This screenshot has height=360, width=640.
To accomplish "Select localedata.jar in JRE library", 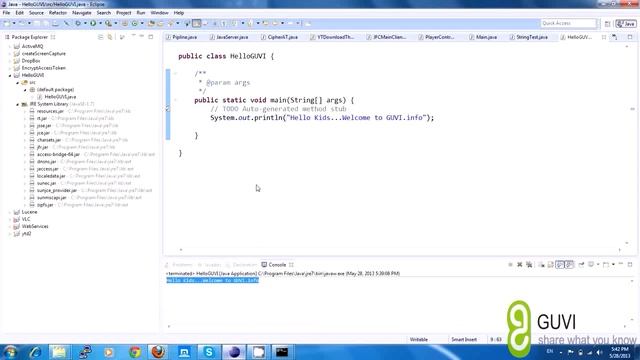I will (51, 176).
